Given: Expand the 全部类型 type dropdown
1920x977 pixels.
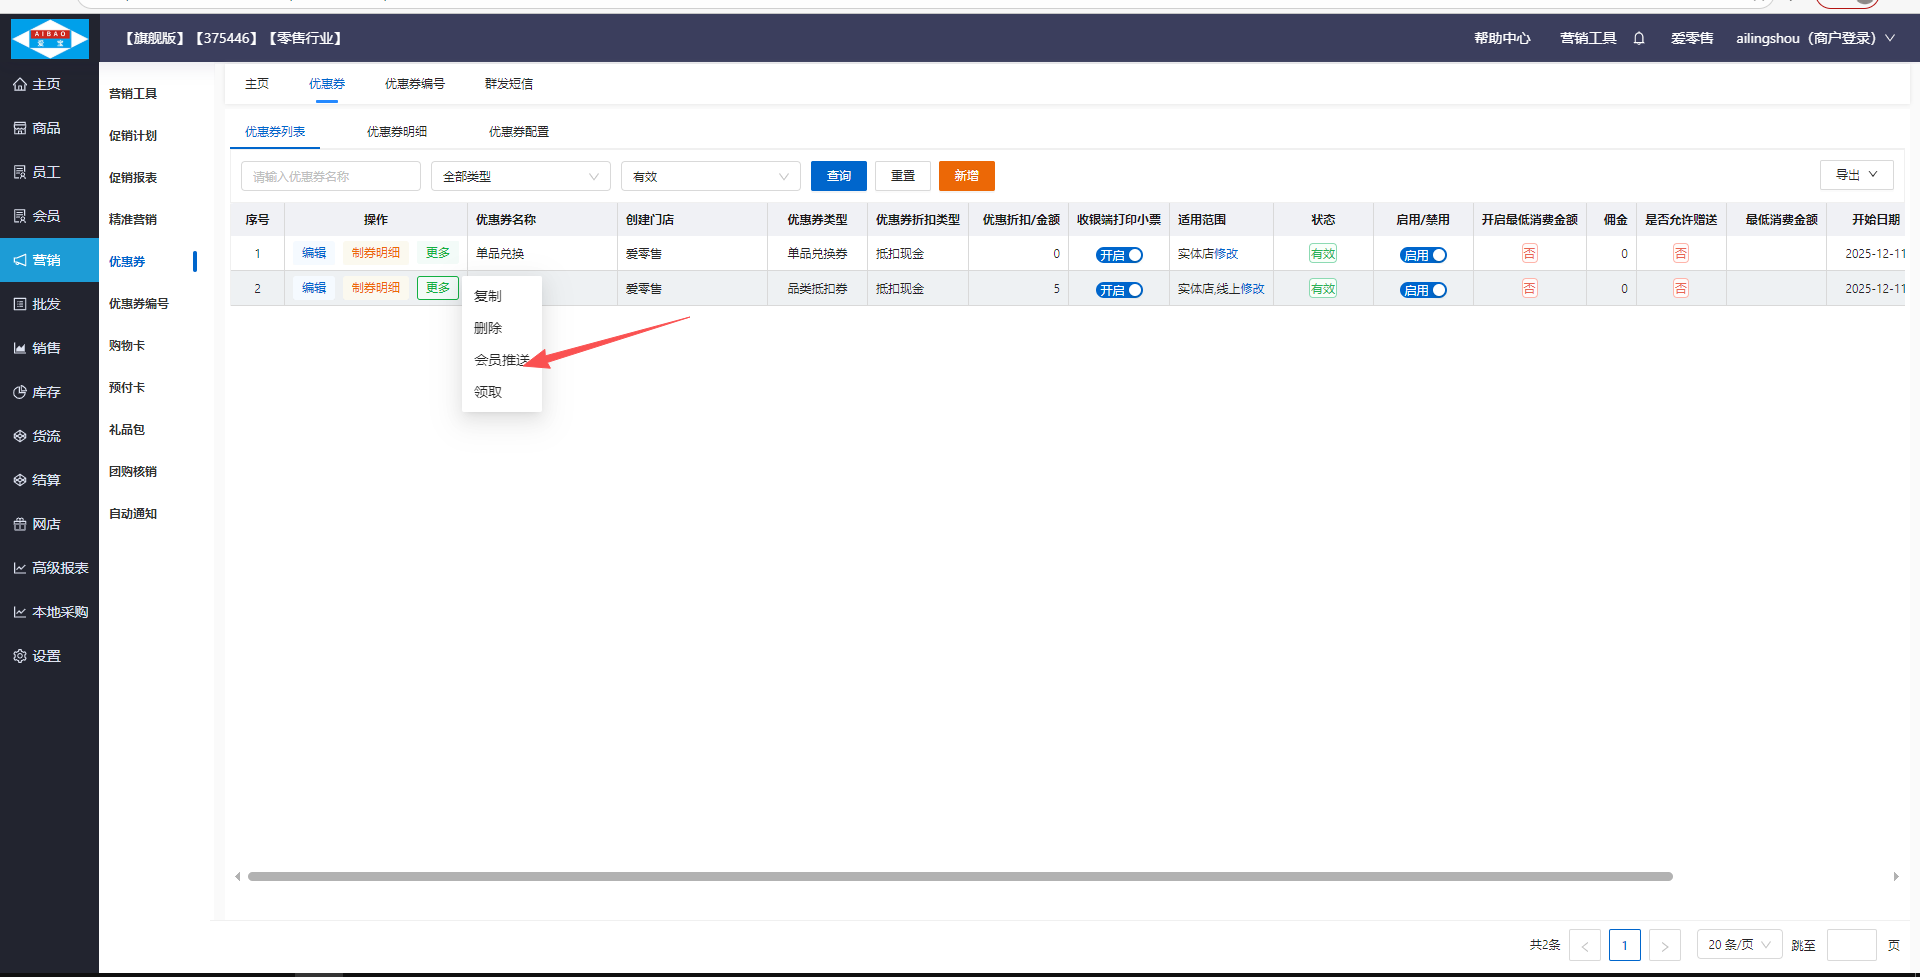Looking at the screenshot, I should point(520,177).
